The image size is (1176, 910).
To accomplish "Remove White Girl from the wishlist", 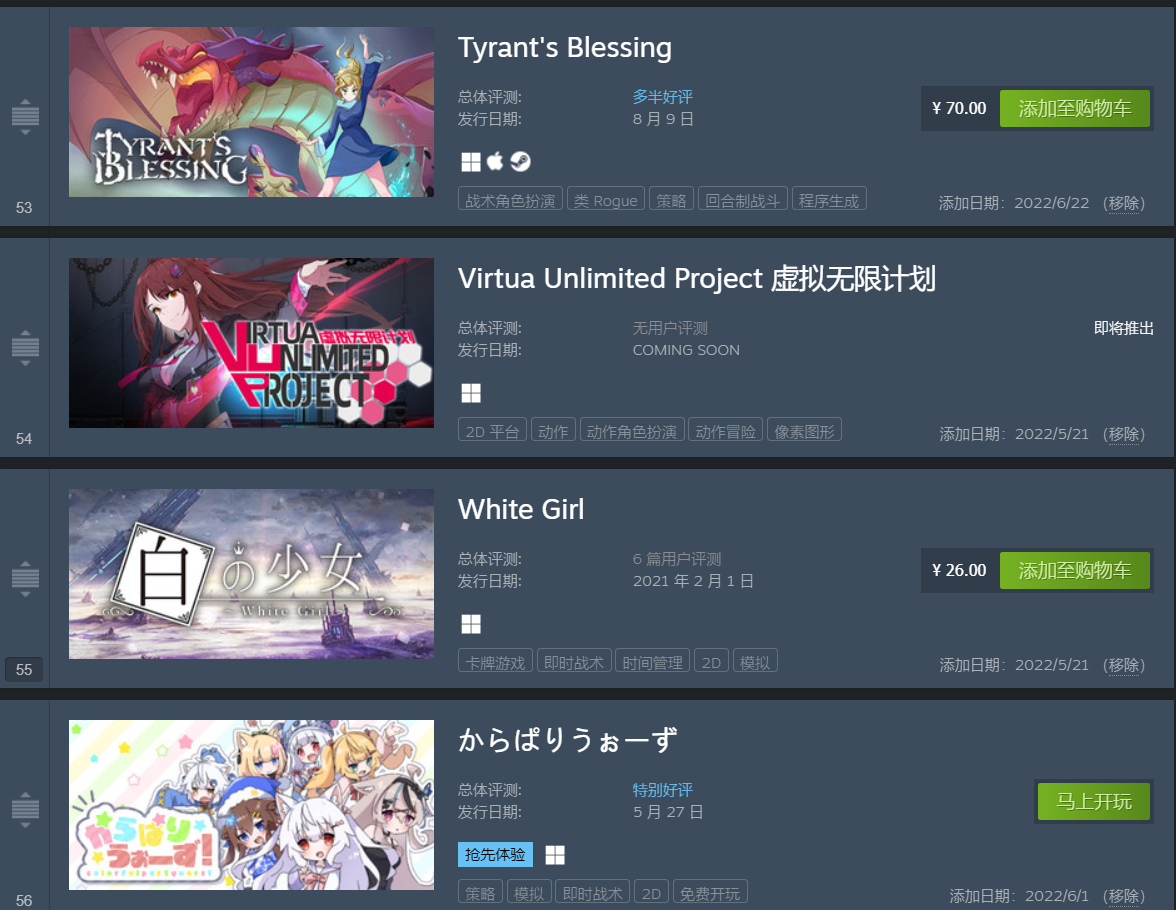I will (1124, 665).
